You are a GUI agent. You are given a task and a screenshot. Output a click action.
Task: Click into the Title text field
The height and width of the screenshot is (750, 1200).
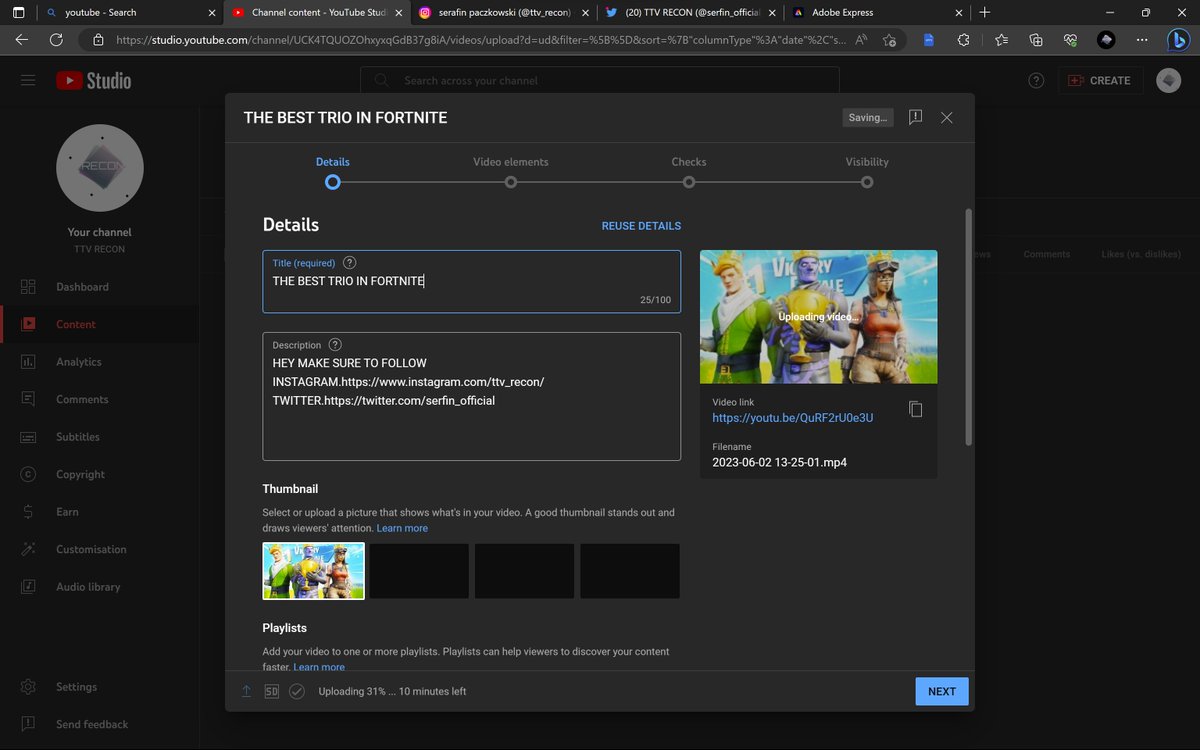tap(472, 282)
